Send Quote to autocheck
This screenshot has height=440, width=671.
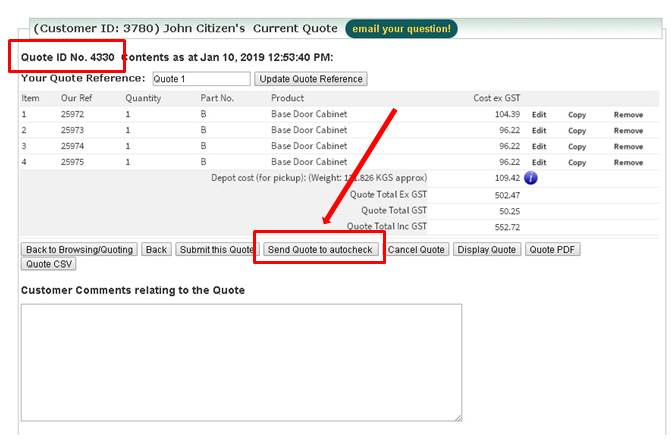click(320, 250)
